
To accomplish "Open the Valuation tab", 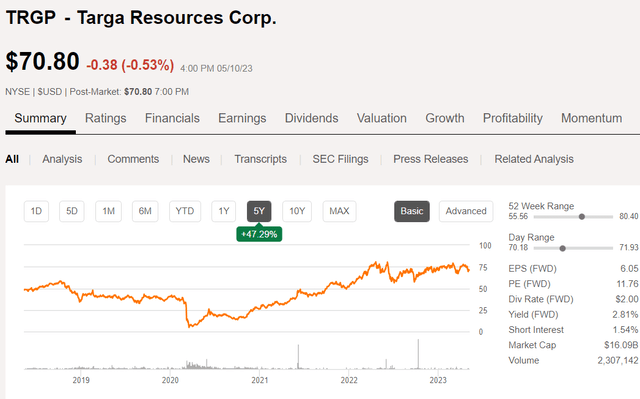I will pos(382,118).
